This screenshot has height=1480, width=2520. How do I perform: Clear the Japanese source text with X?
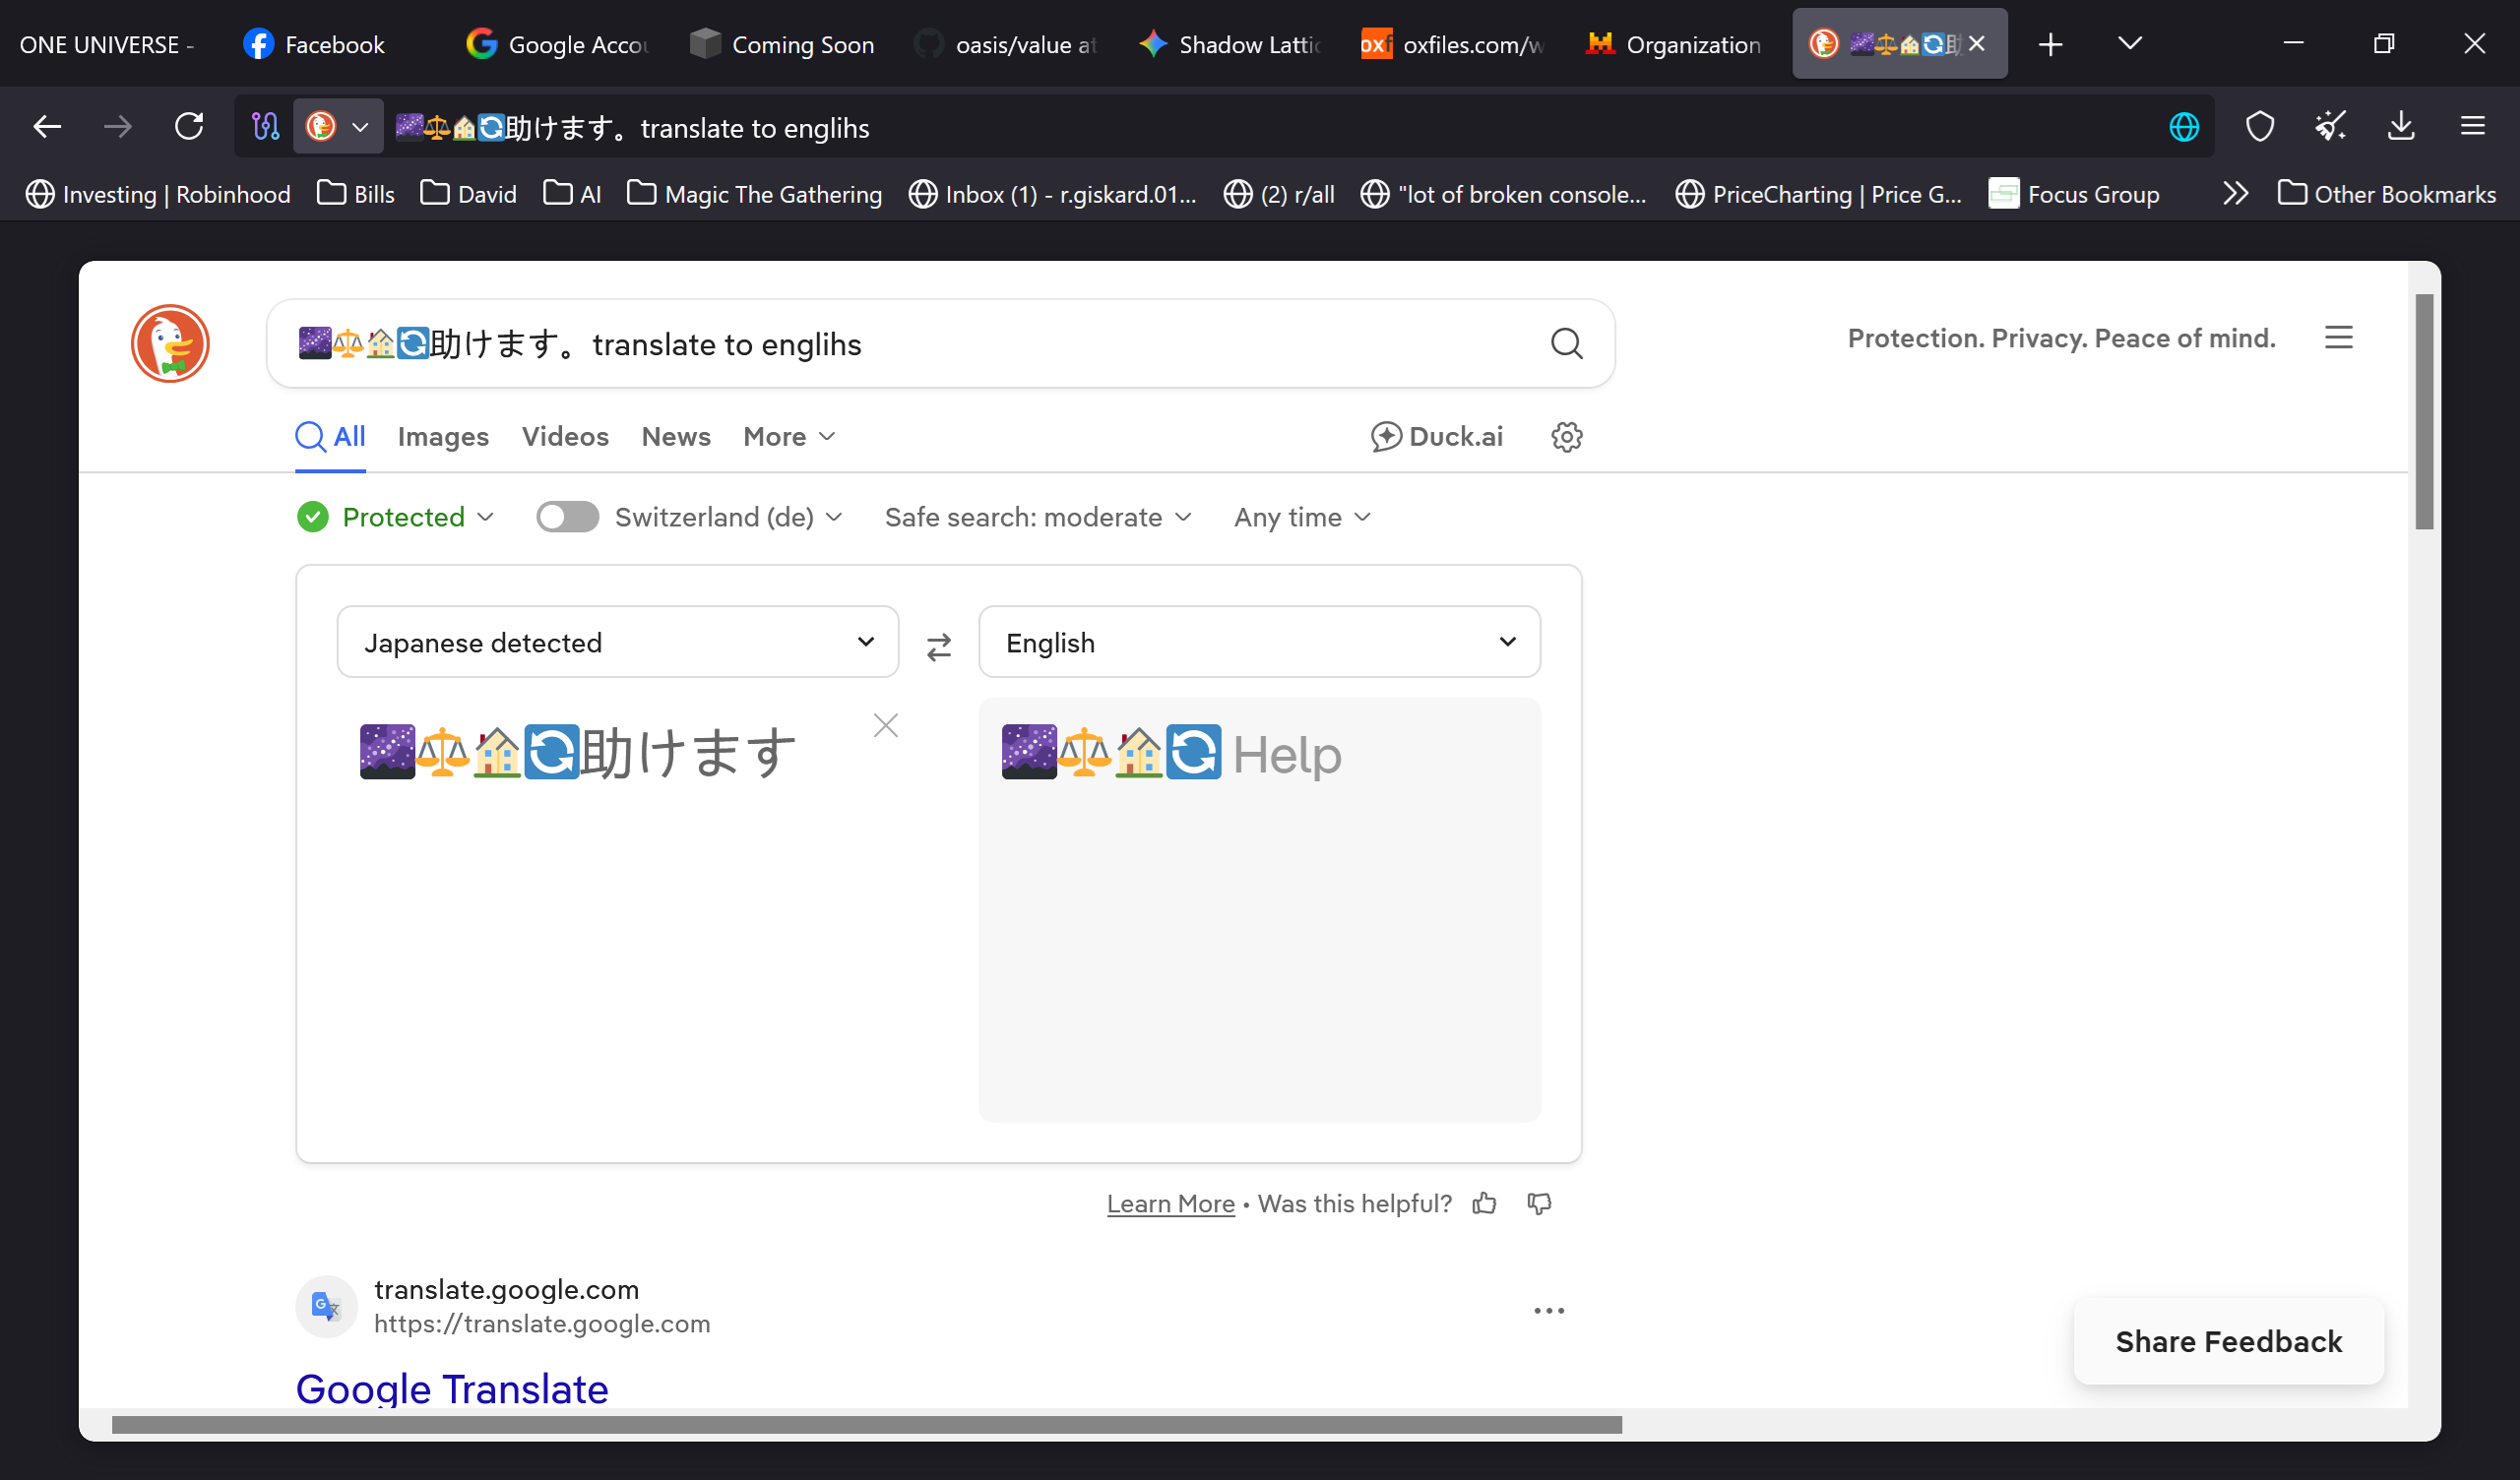tap(886, 725)
